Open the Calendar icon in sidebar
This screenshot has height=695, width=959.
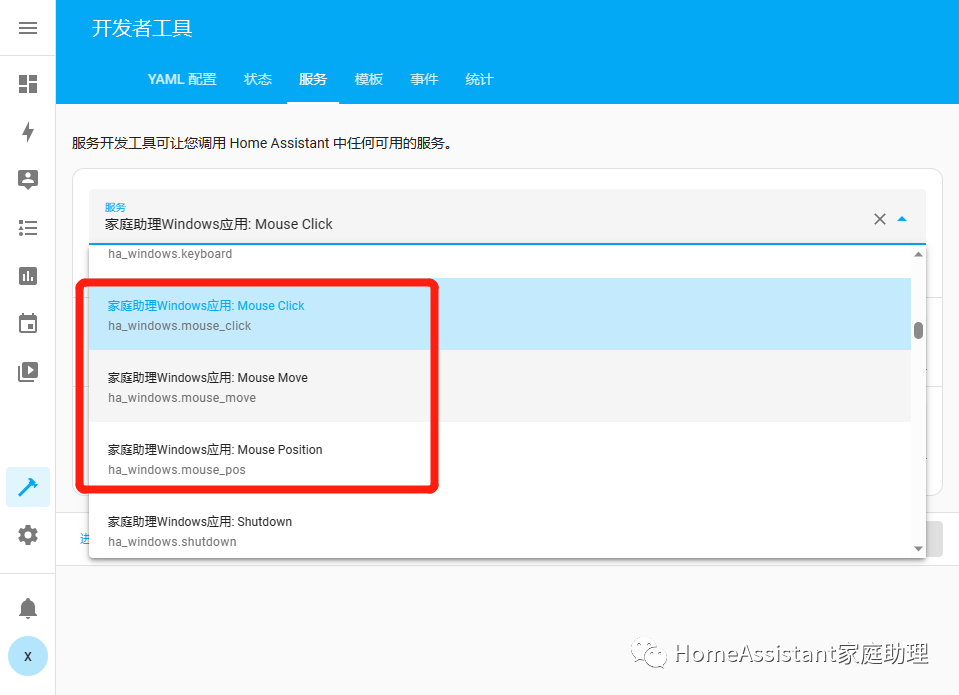pos(28,323)
